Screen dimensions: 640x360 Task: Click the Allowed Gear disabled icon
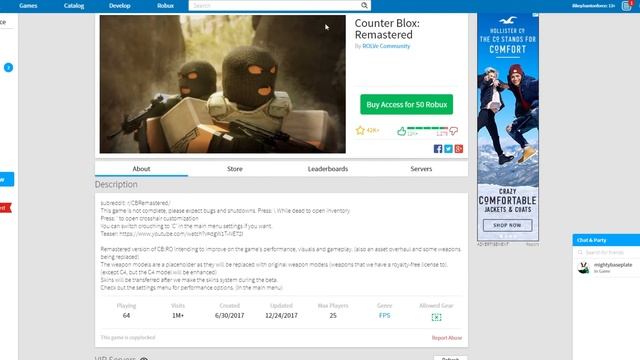tap(436, 317)
